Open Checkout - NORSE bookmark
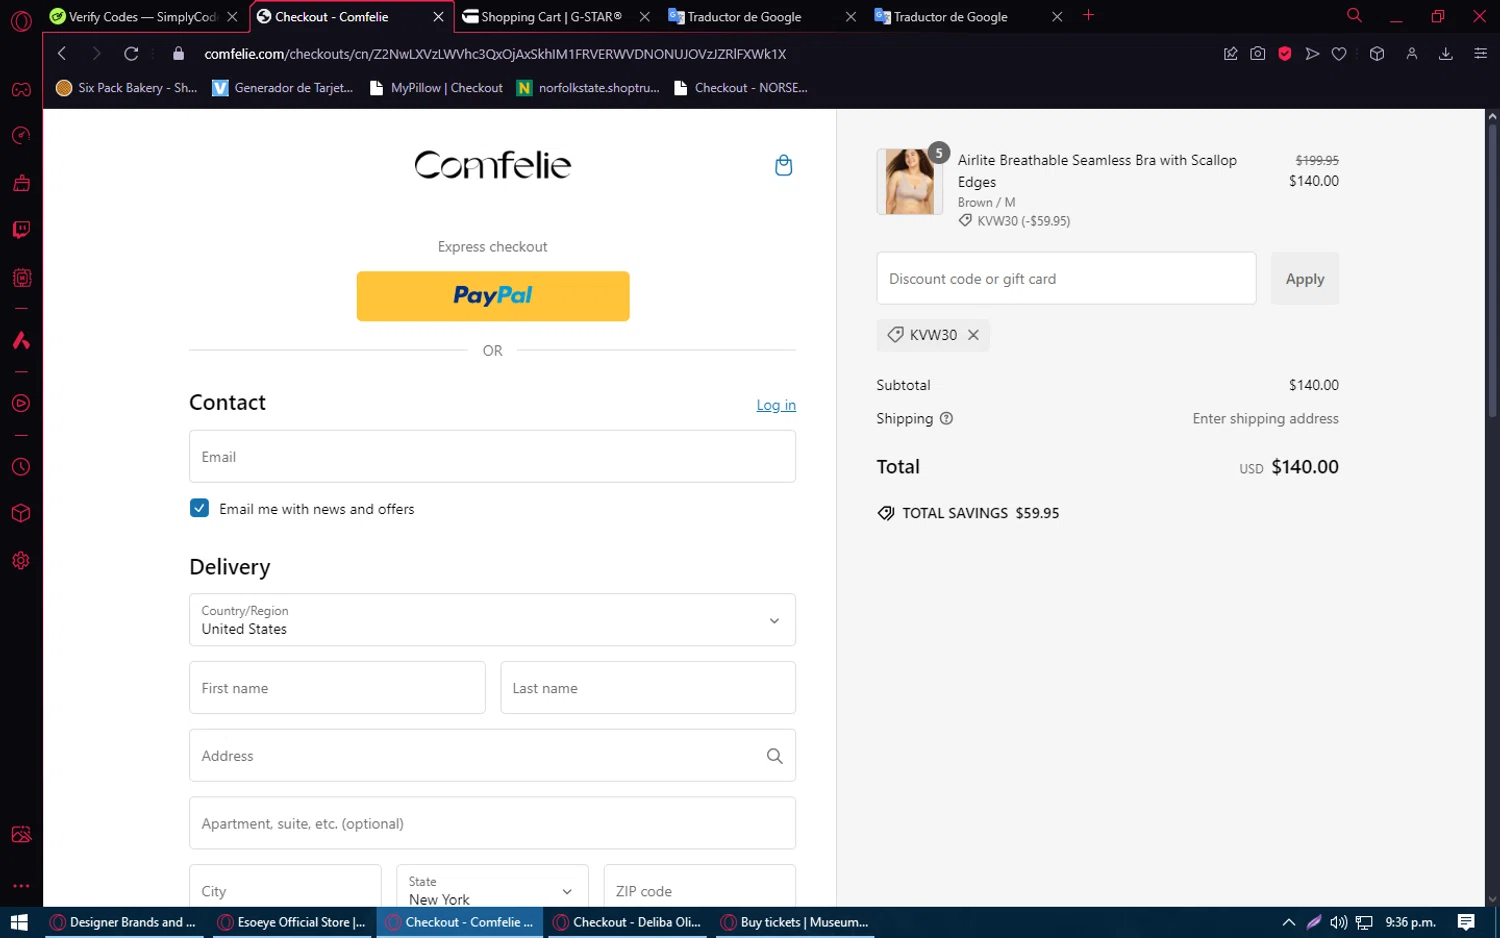The image size is (1500, 938). [x=741, y=88]
